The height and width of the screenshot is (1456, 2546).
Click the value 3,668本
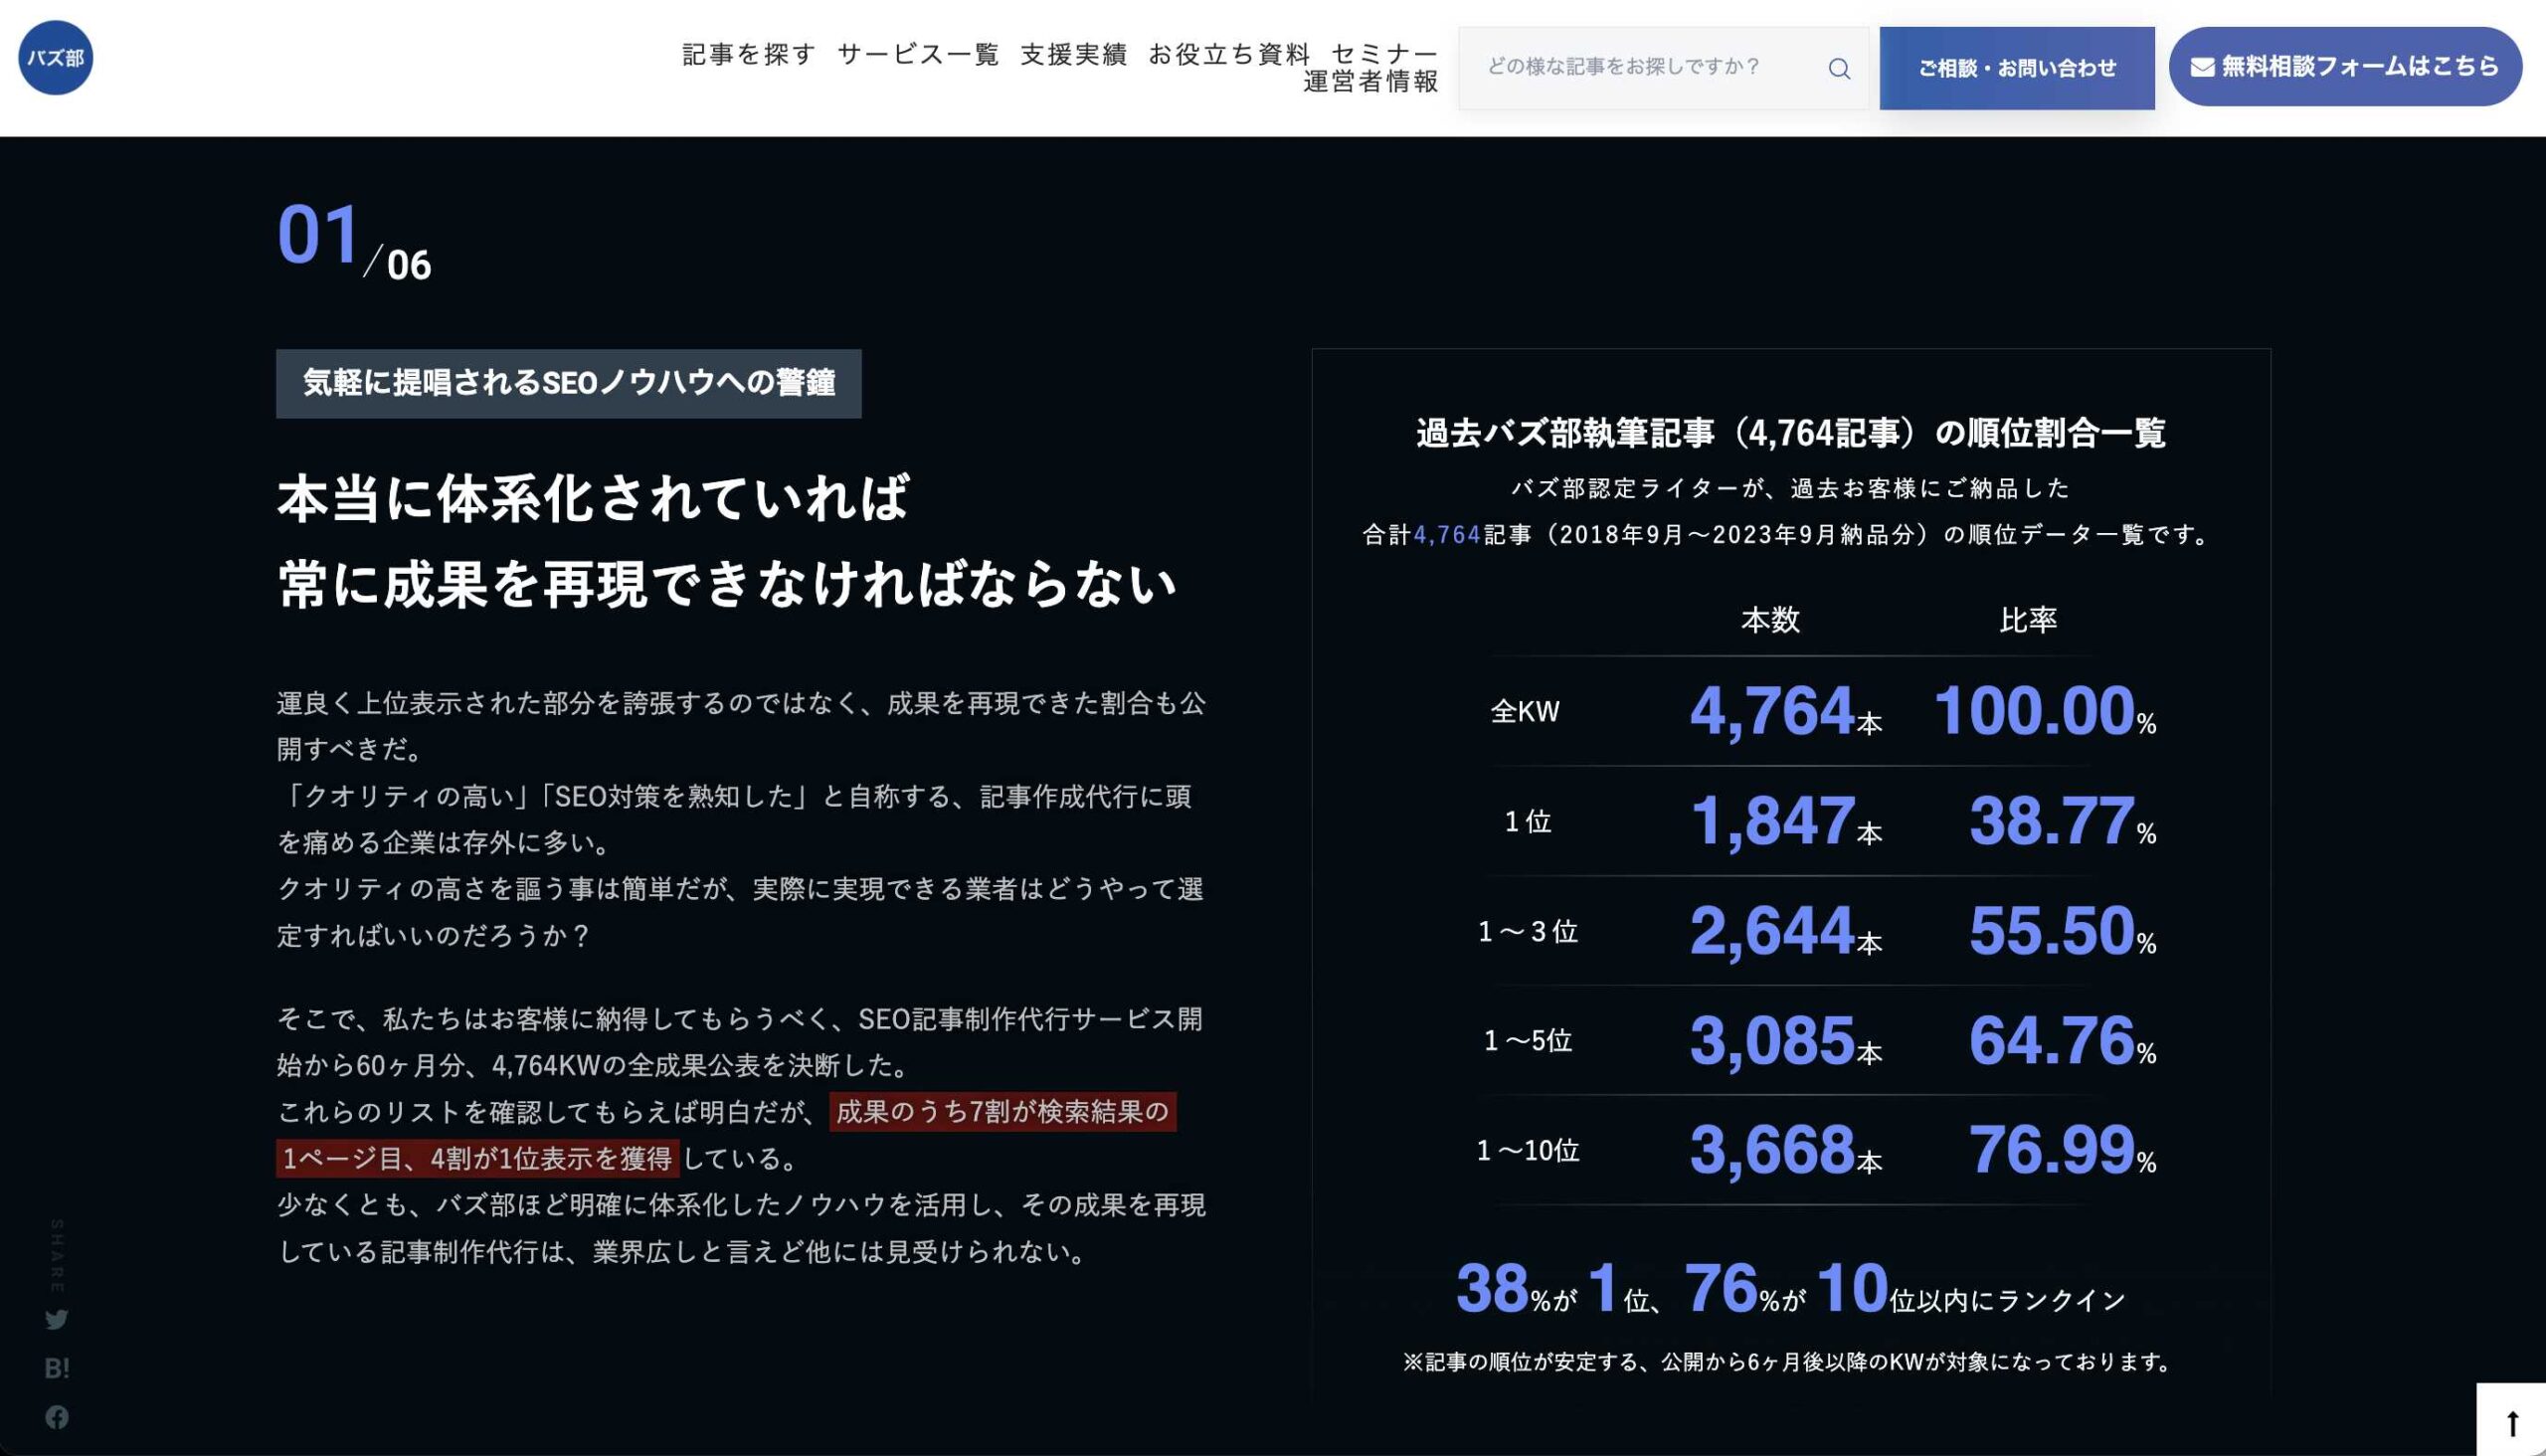coord(1786,1150)
